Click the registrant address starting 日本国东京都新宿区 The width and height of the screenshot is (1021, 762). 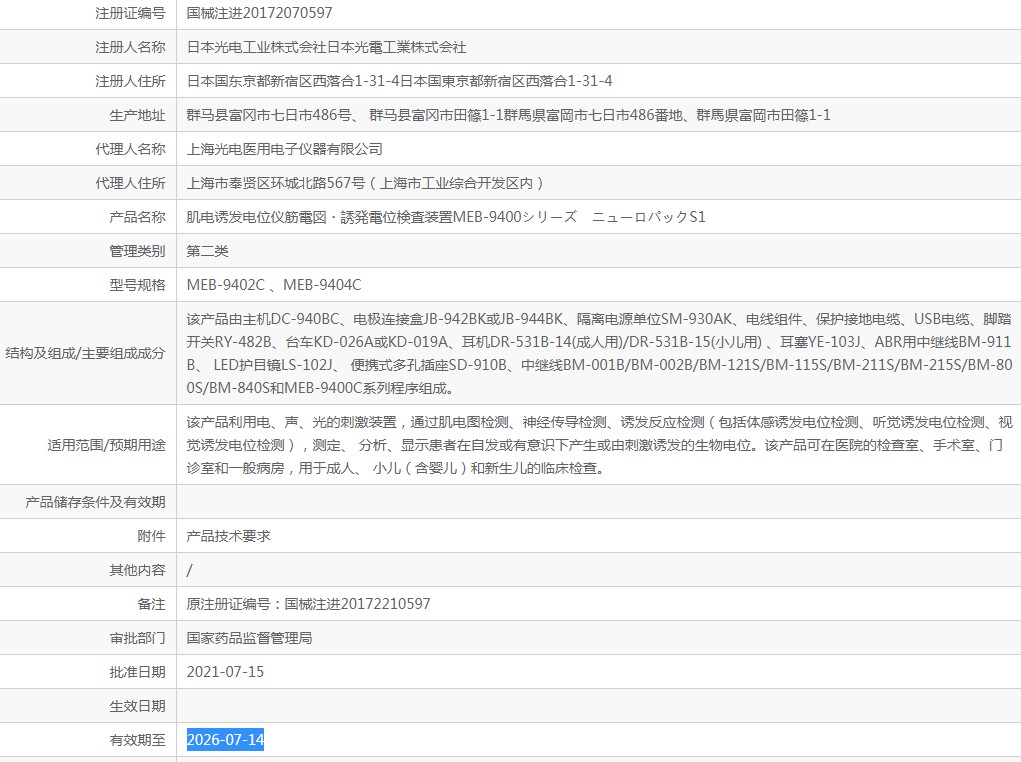pyautogui.click(x=400, y=81)
